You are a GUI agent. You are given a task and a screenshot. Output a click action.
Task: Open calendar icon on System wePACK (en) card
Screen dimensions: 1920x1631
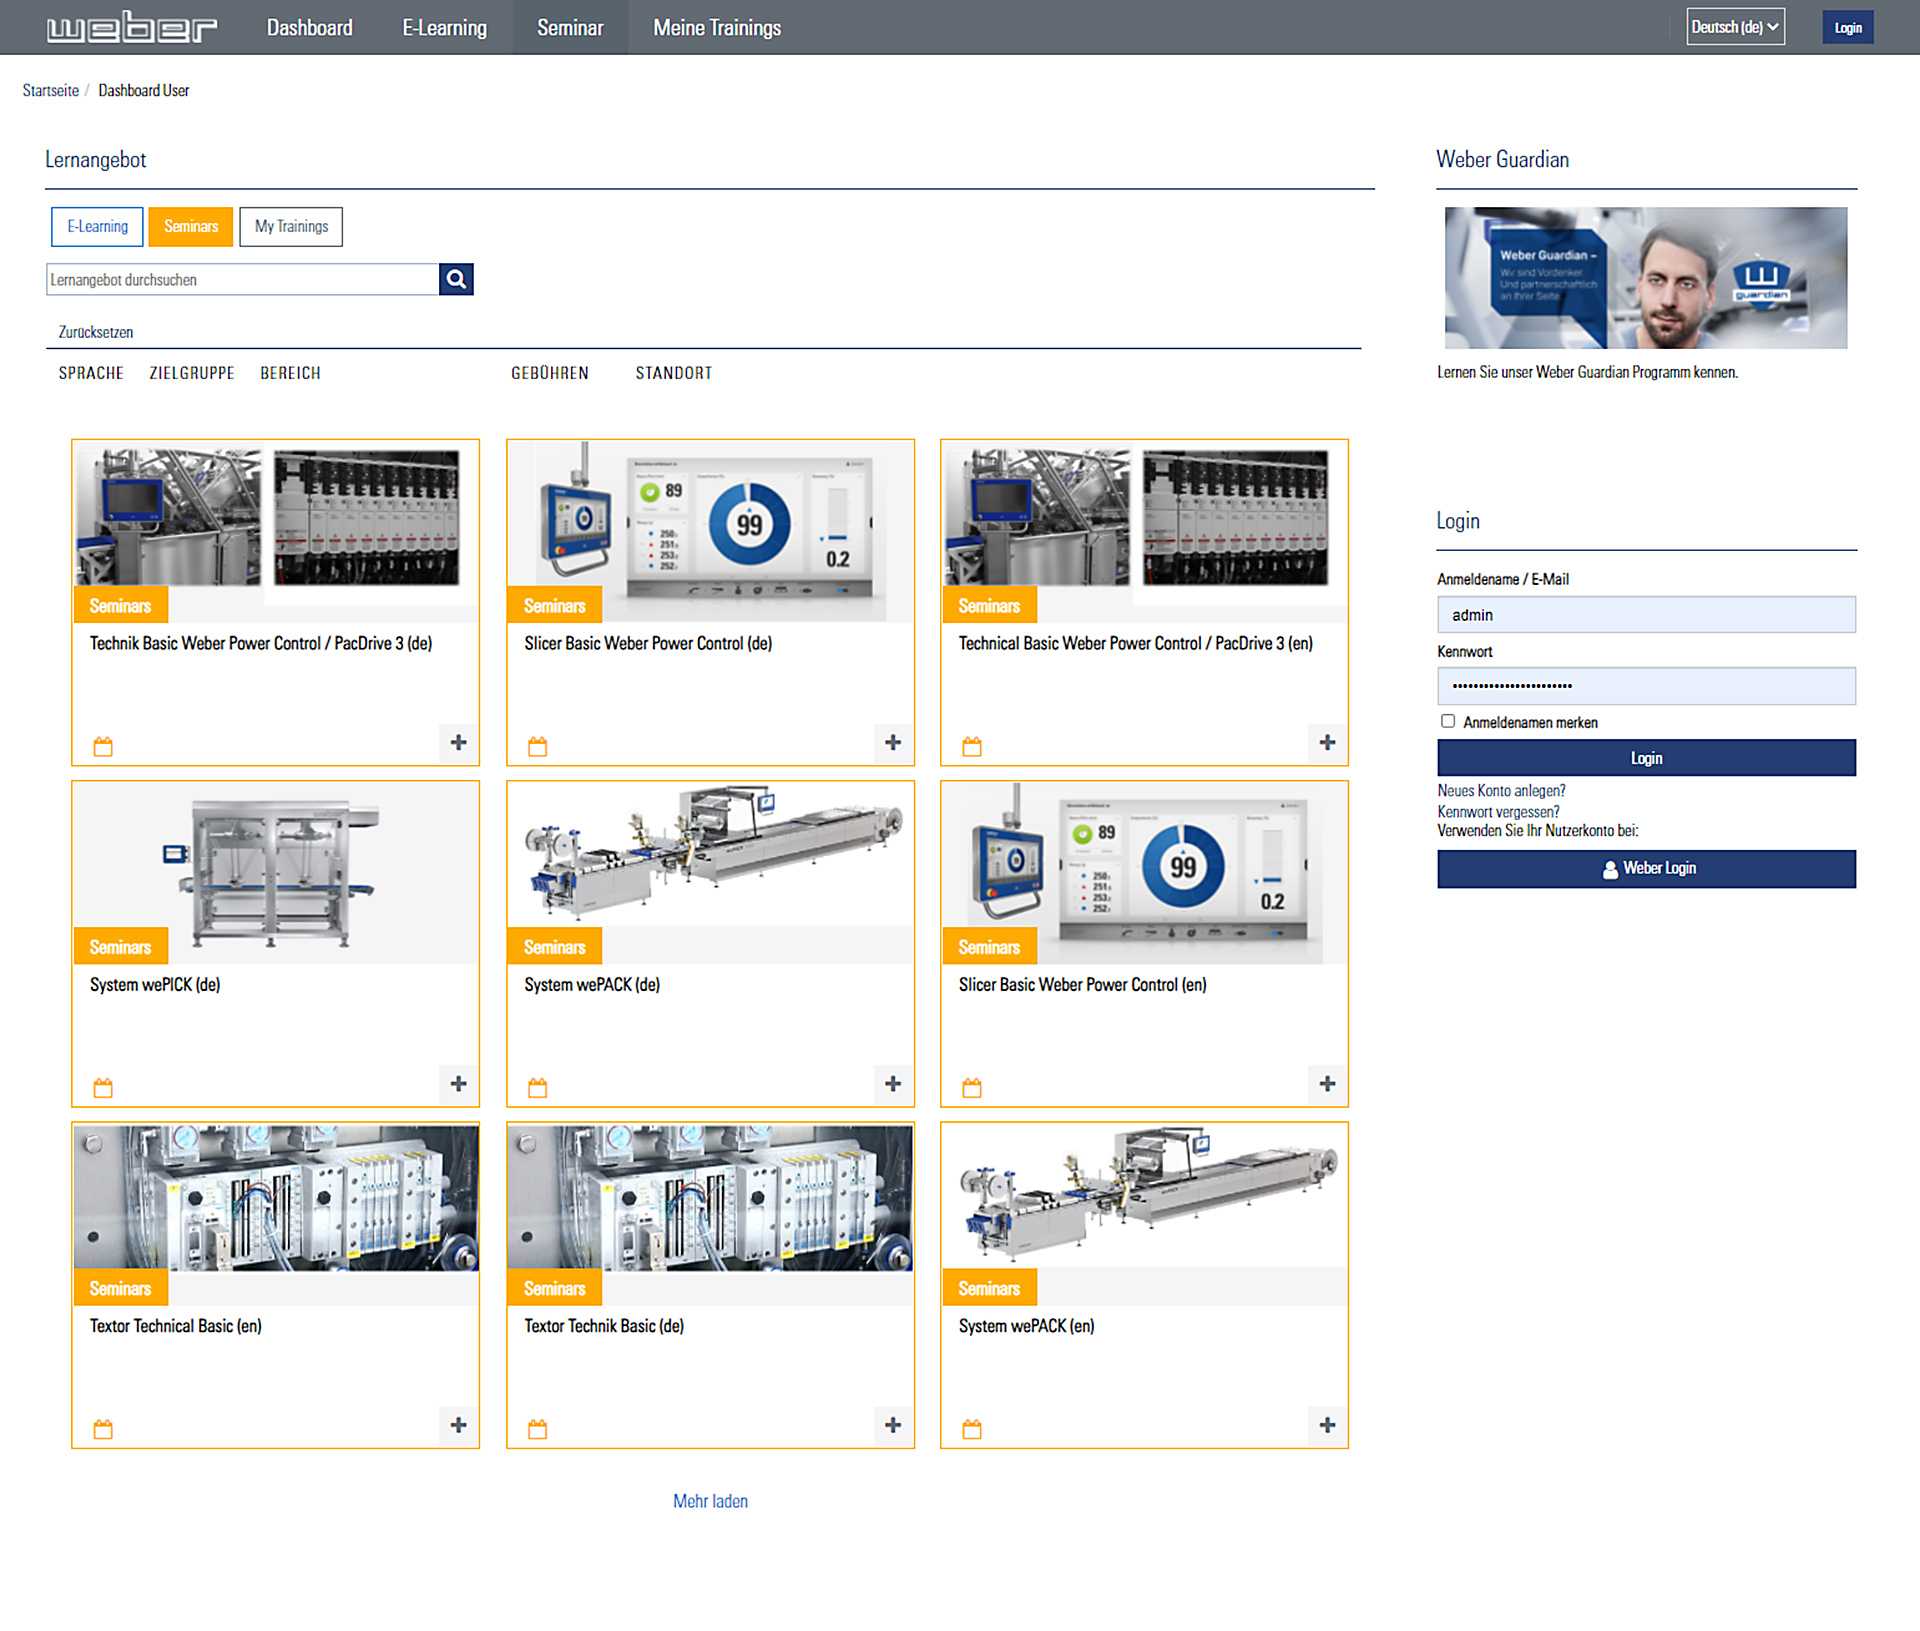(972, 1430)
